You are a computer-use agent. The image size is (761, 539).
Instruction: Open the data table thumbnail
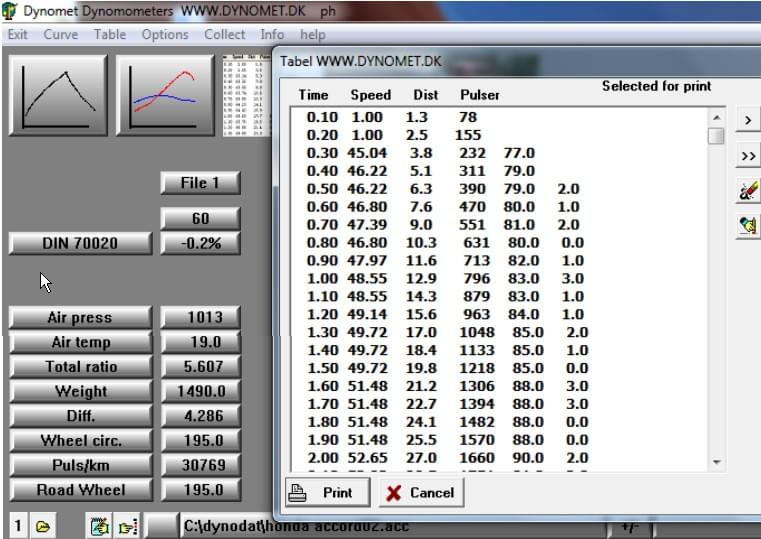tap(247, 96)
